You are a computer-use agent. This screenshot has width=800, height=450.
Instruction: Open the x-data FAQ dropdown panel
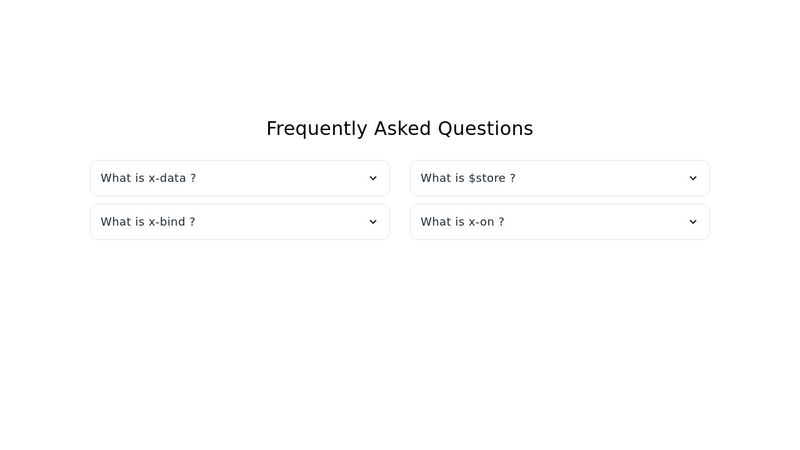240,178
